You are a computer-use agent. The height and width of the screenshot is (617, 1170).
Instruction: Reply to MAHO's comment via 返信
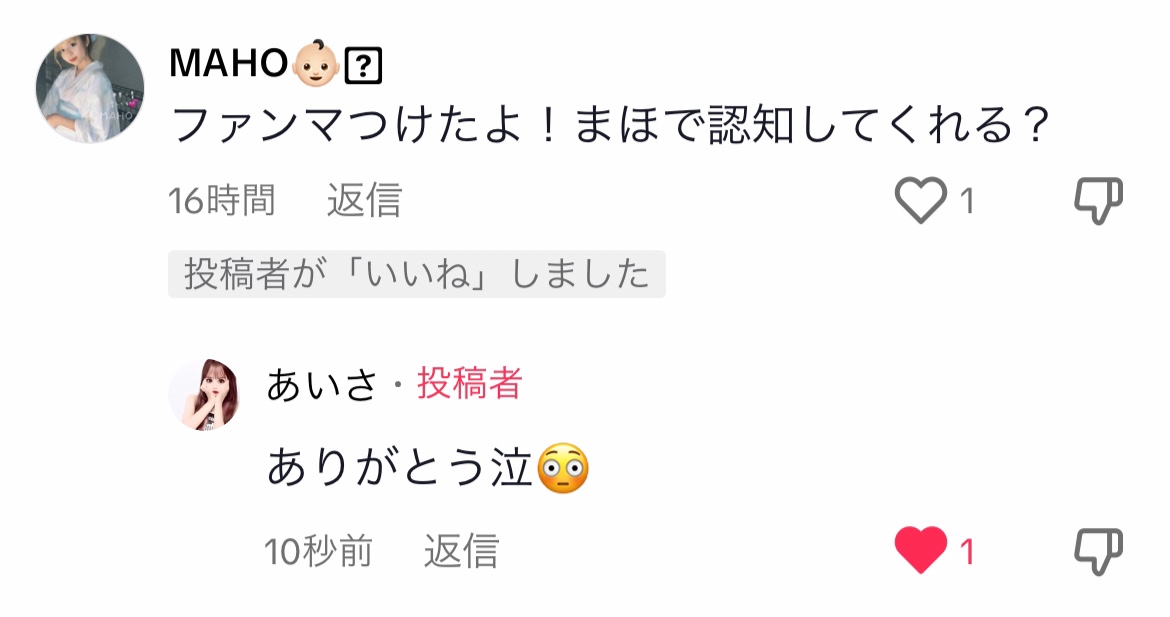tap(364, 201)
